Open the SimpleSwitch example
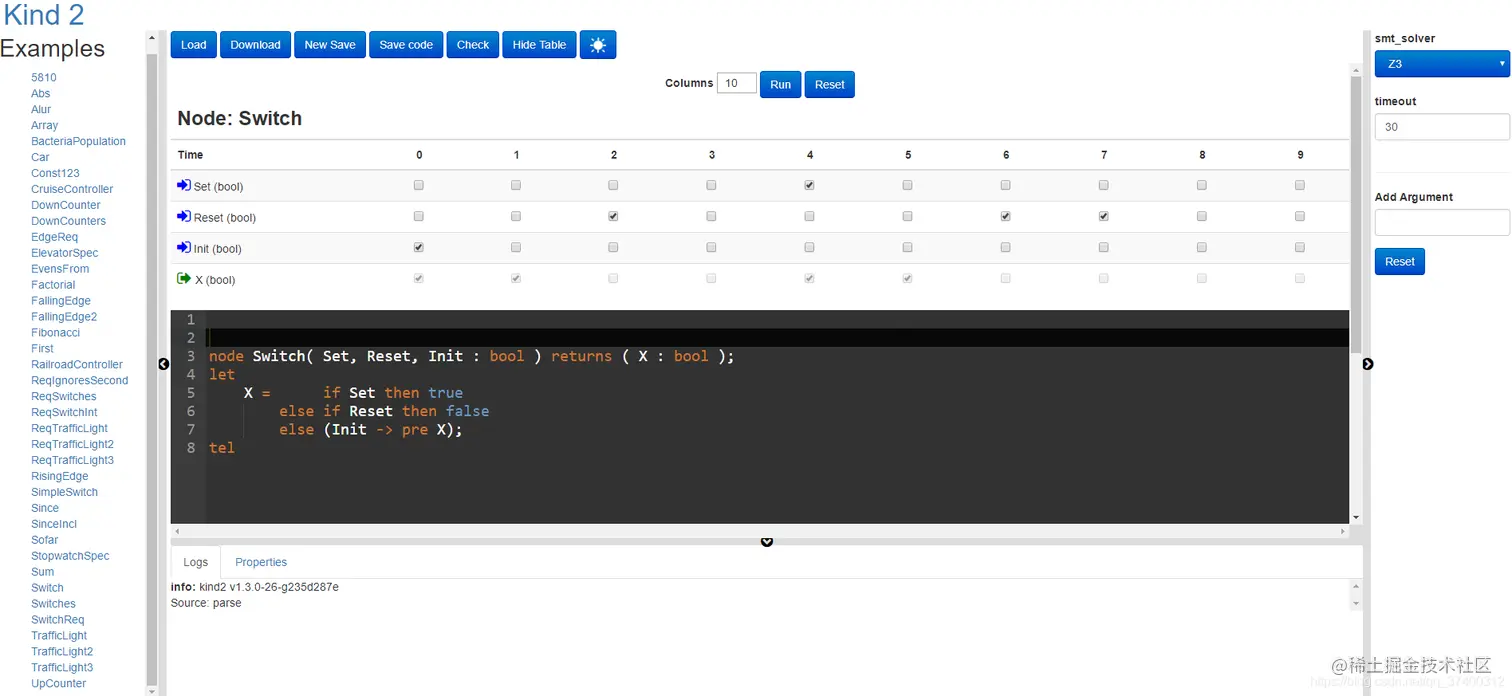The image size is (1512, 696). [64, 492]
